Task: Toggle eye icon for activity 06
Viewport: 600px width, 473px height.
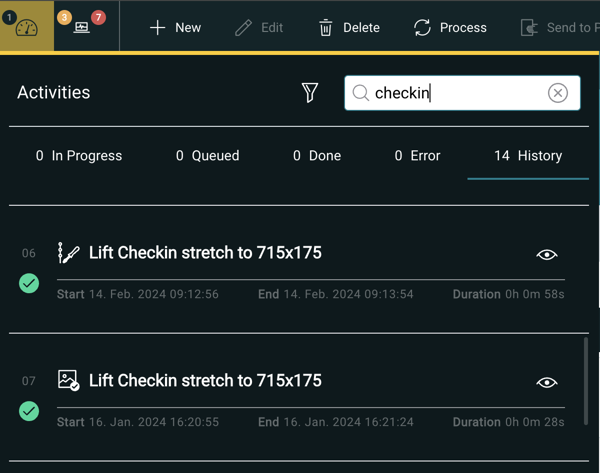Action: (x=546, y=254)
